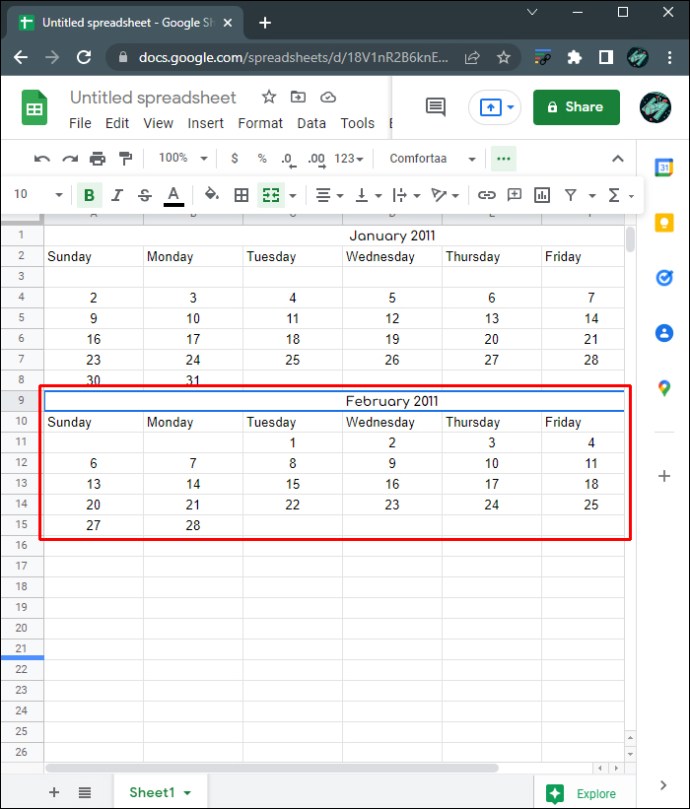Open the Chrome extensions puzzle icon

point(574,57)
